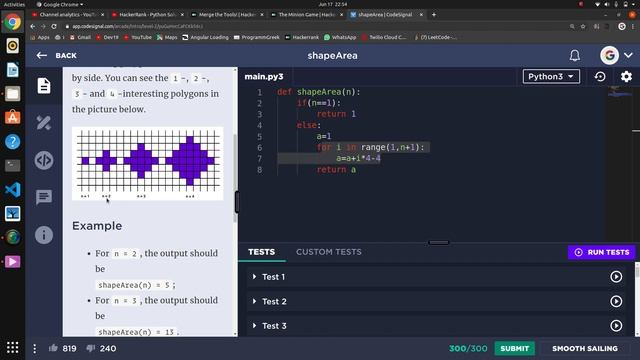This screenshot has height=360, width=640.
Task: Open Visual Studio Code in dock
Action: click(13, 190)
